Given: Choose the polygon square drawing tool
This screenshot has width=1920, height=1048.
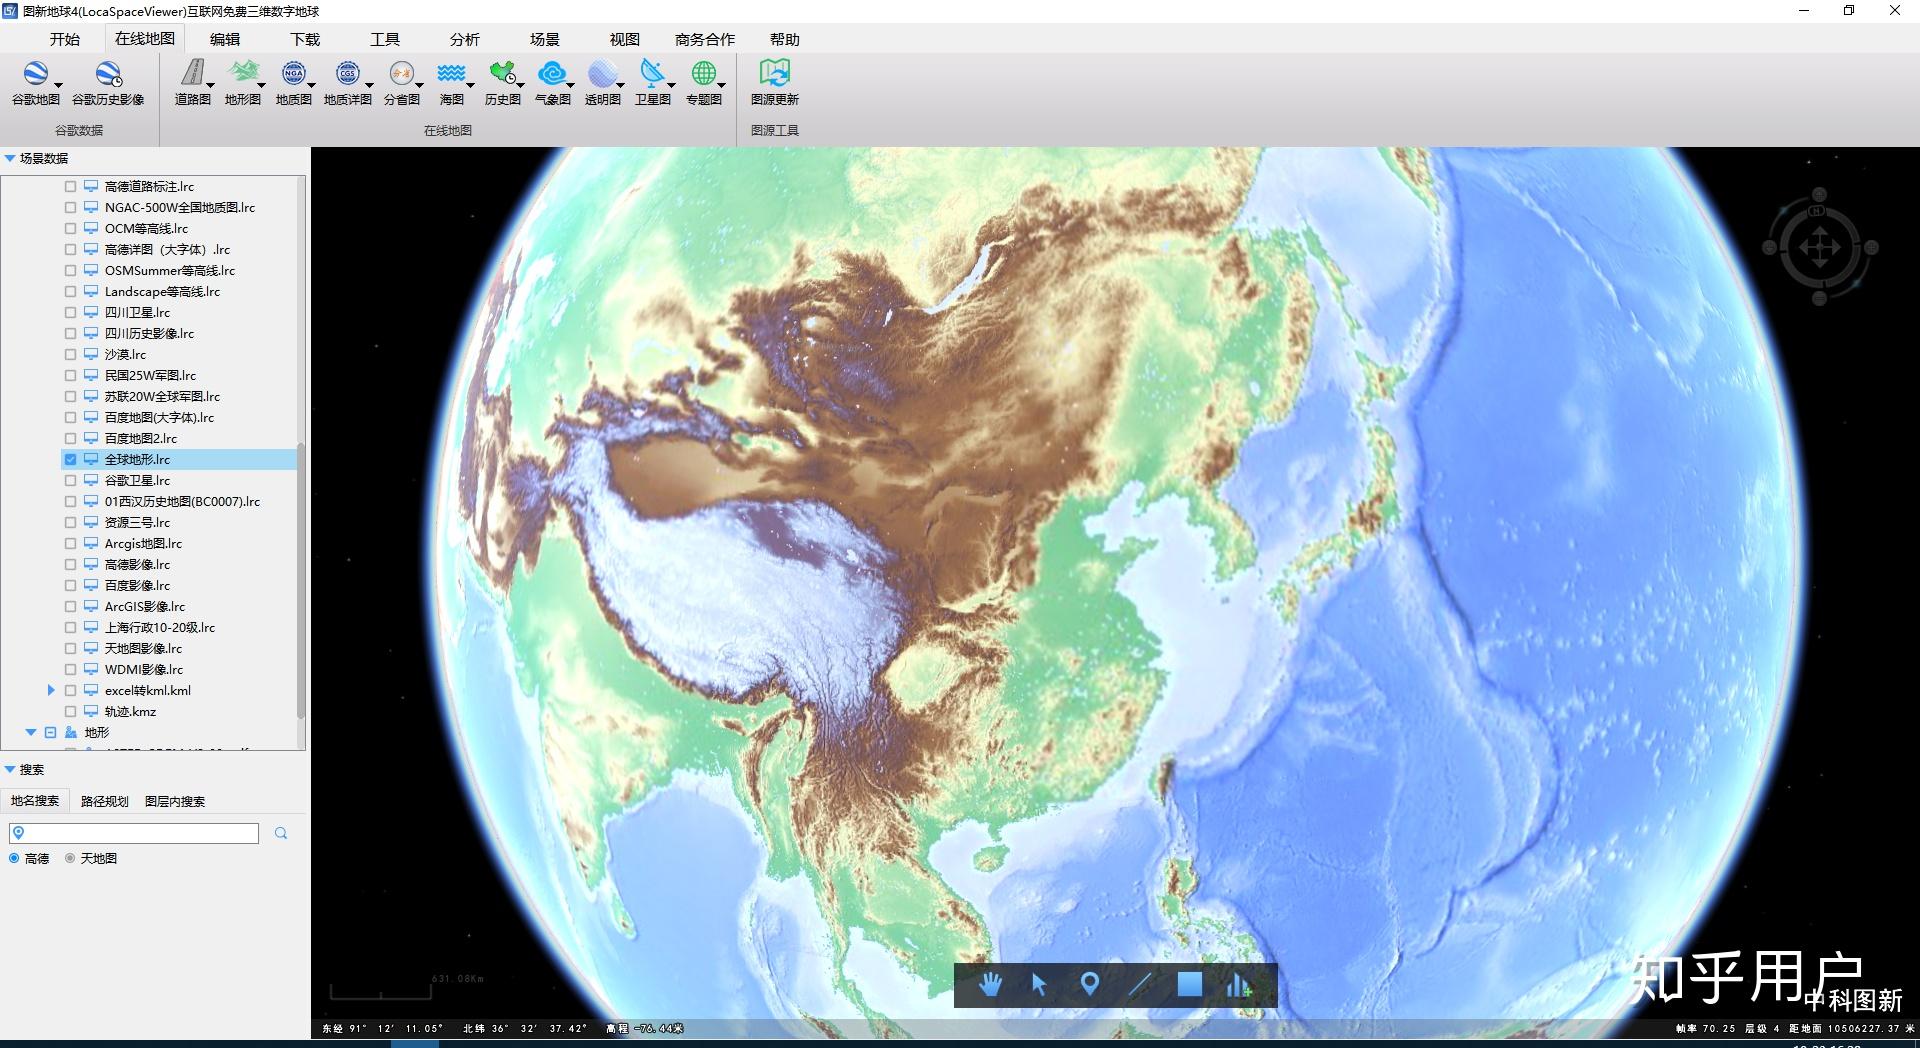Looking at the screenshot, I should (x=1189, y=985).
